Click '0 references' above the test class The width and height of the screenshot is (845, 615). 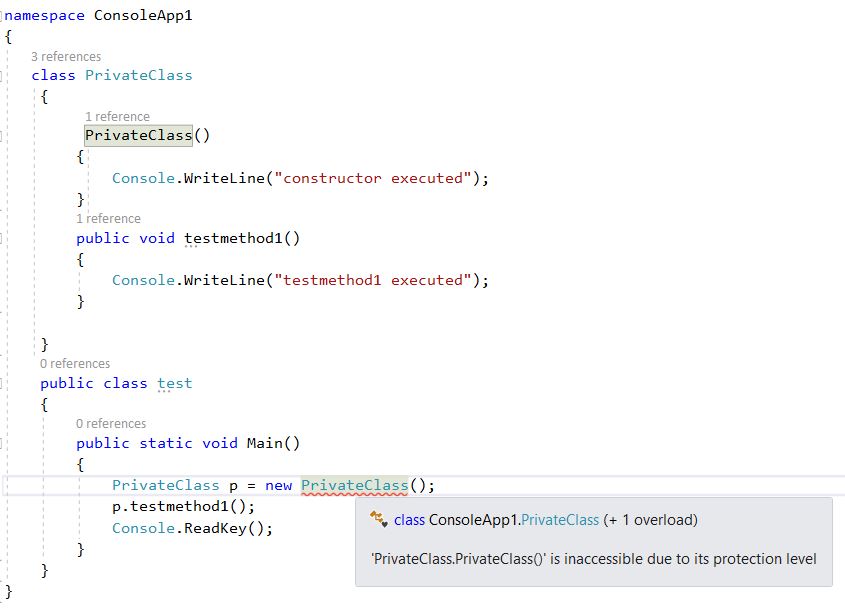point(75,363)
